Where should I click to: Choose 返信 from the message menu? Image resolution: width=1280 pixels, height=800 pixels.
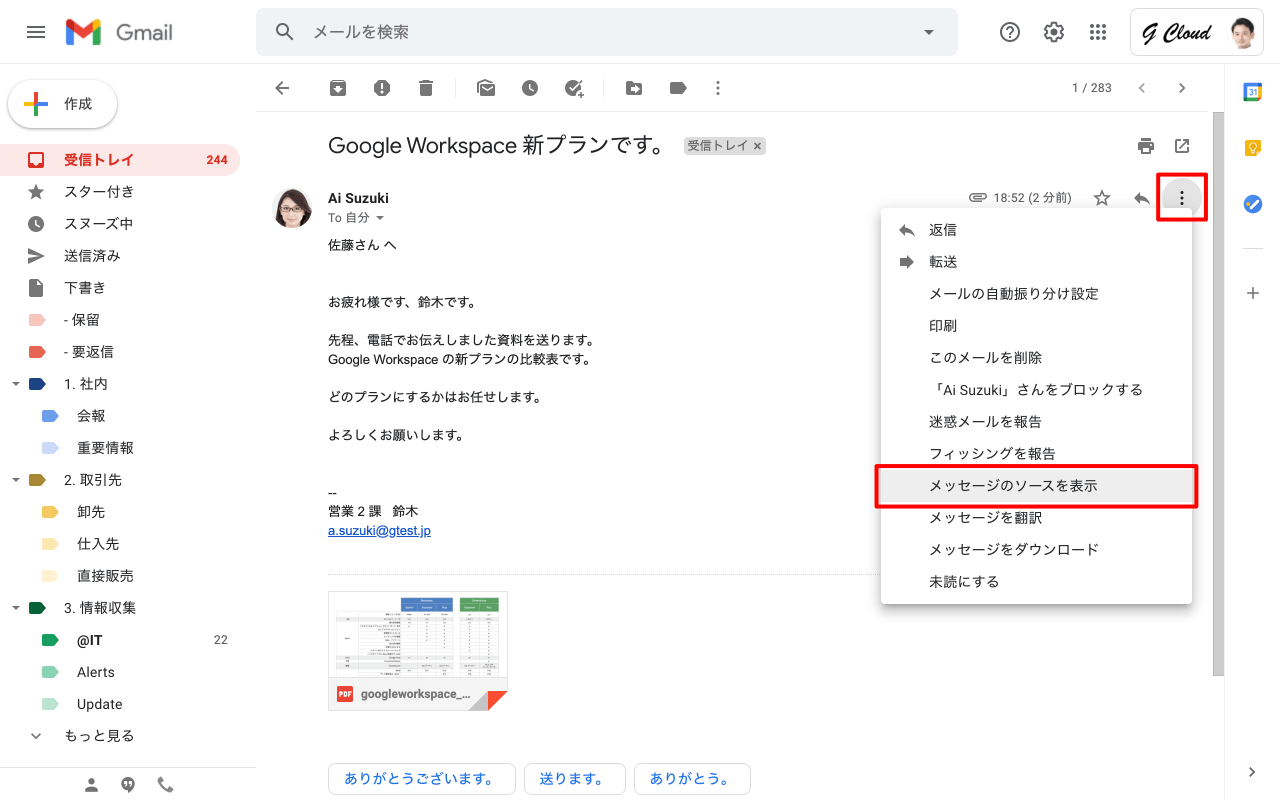coord(1036,230)
